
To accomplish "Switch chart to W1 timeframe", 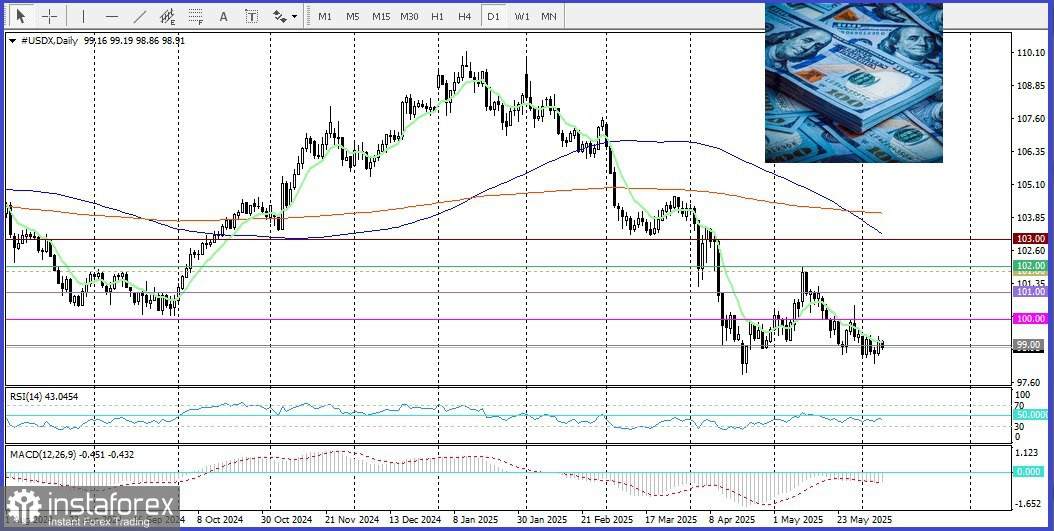I will [522, 16].
